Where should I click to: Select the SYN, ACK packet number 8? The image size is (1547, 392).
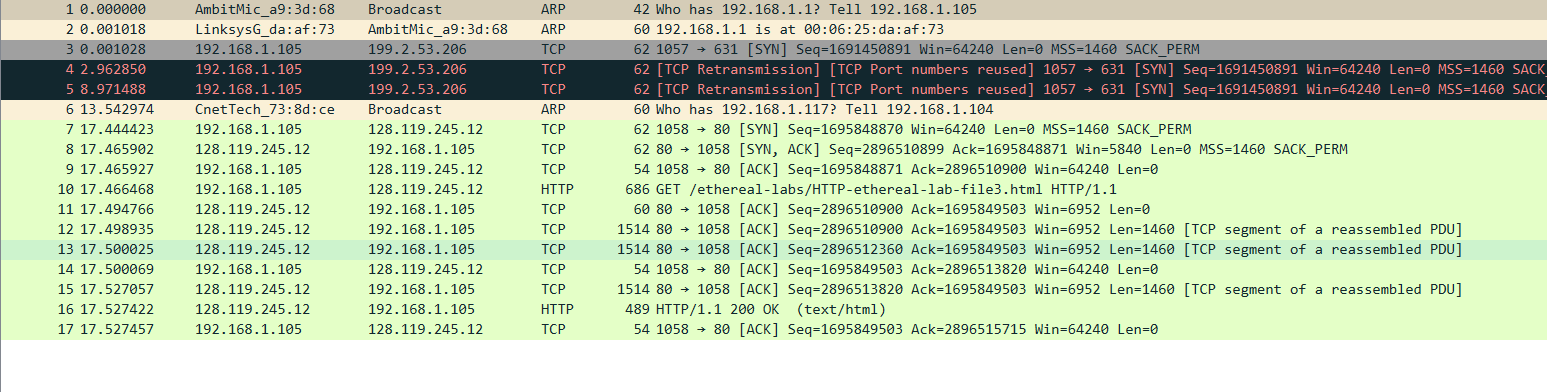click(773, 150)
